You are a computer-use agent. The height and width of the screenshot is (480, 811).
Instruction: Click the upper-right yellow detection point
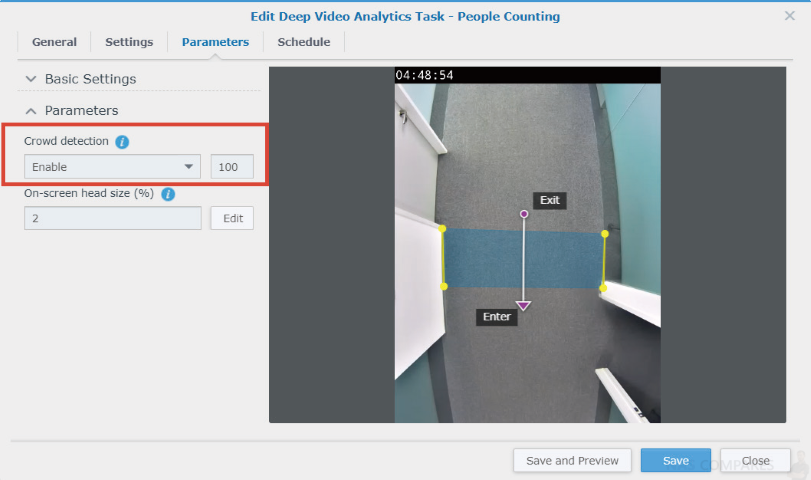pos(605,234)
